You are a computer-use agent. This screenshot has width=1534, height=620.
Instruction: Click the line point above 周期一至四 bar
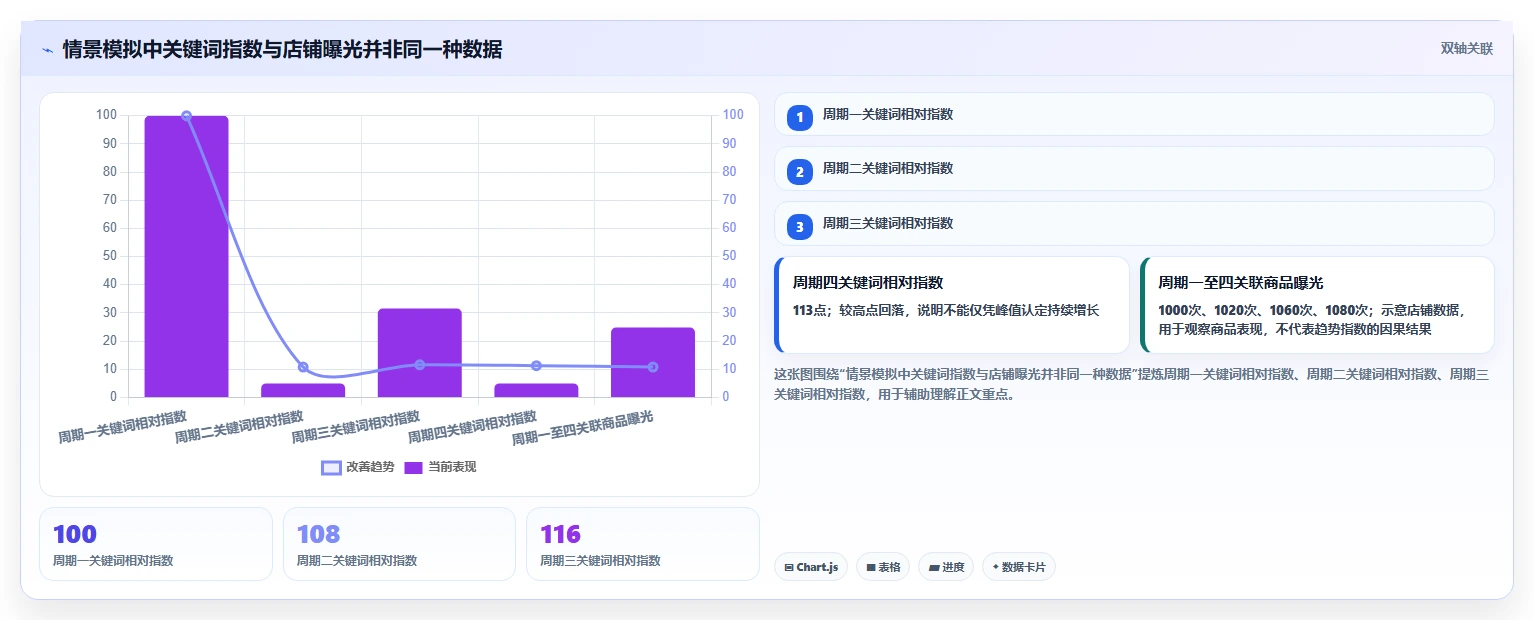(653, 367)
